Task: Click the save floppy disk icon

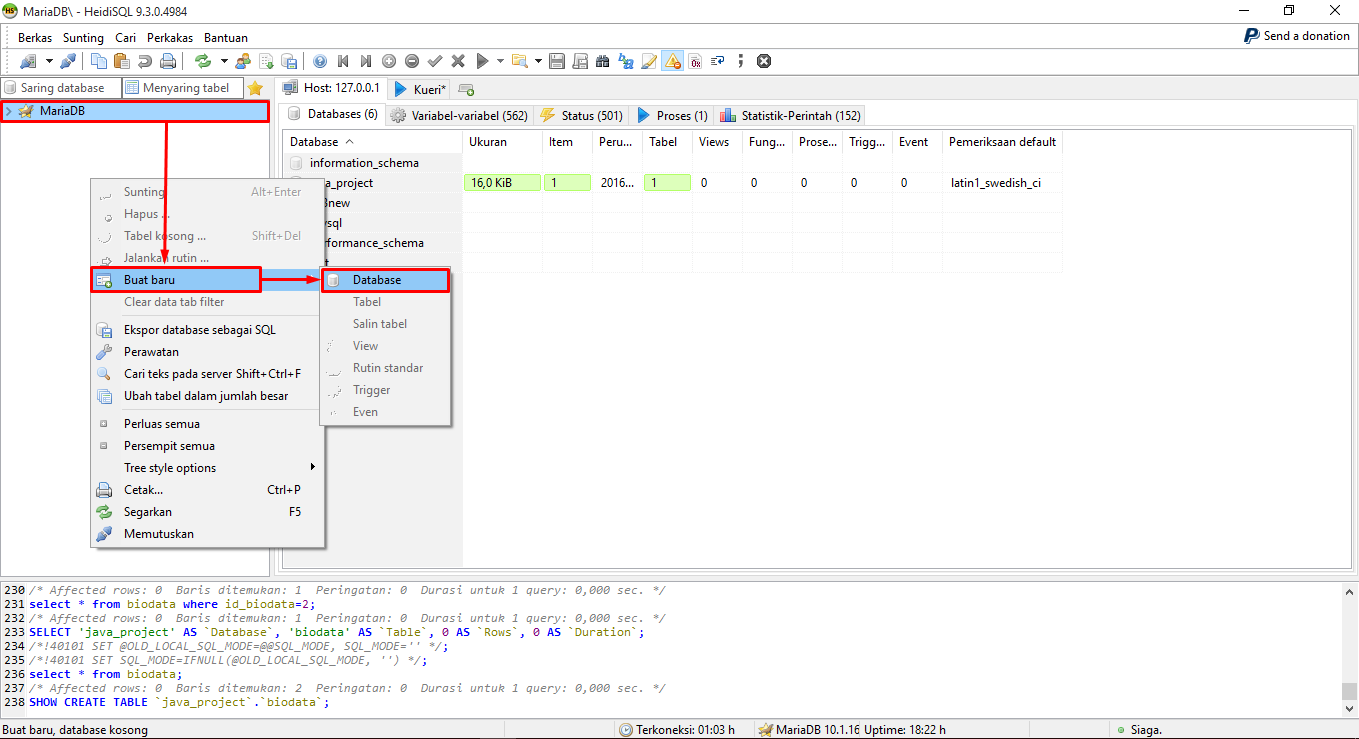Action: pos(557,61)
